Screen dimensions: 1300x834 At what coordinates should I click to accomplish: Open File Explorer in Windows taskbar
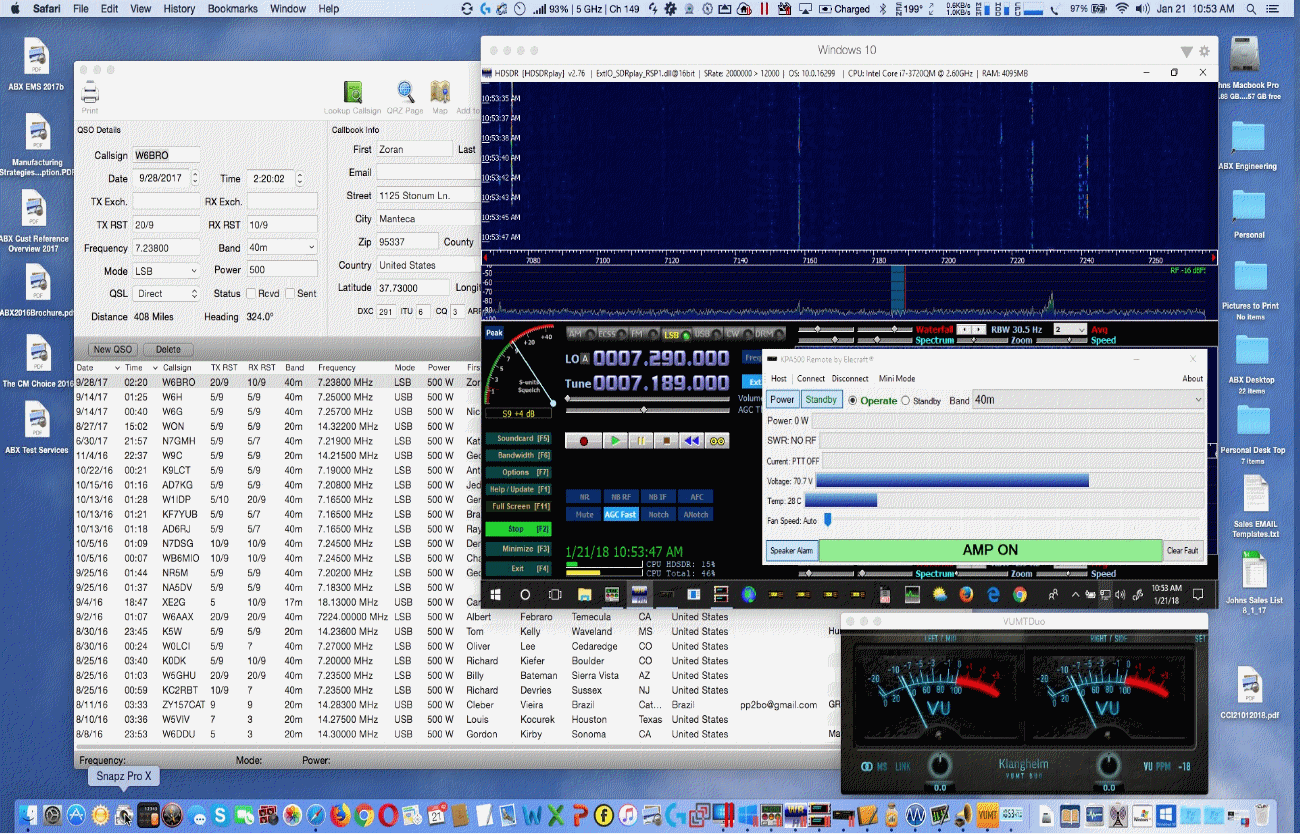click(x=584, y=594)
